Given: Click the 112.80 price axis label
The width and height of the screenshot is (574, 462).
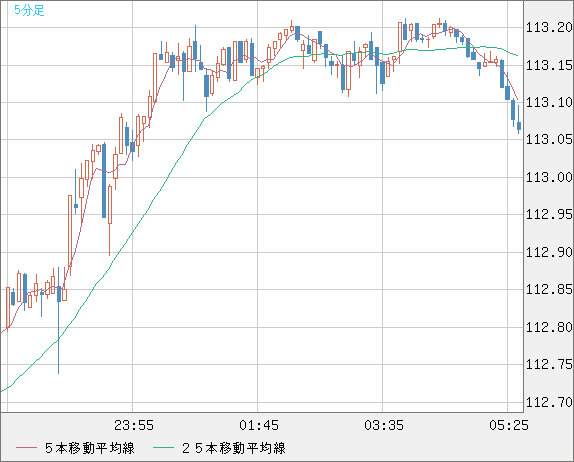Looking at the screenshot, I should pos(549,327).
